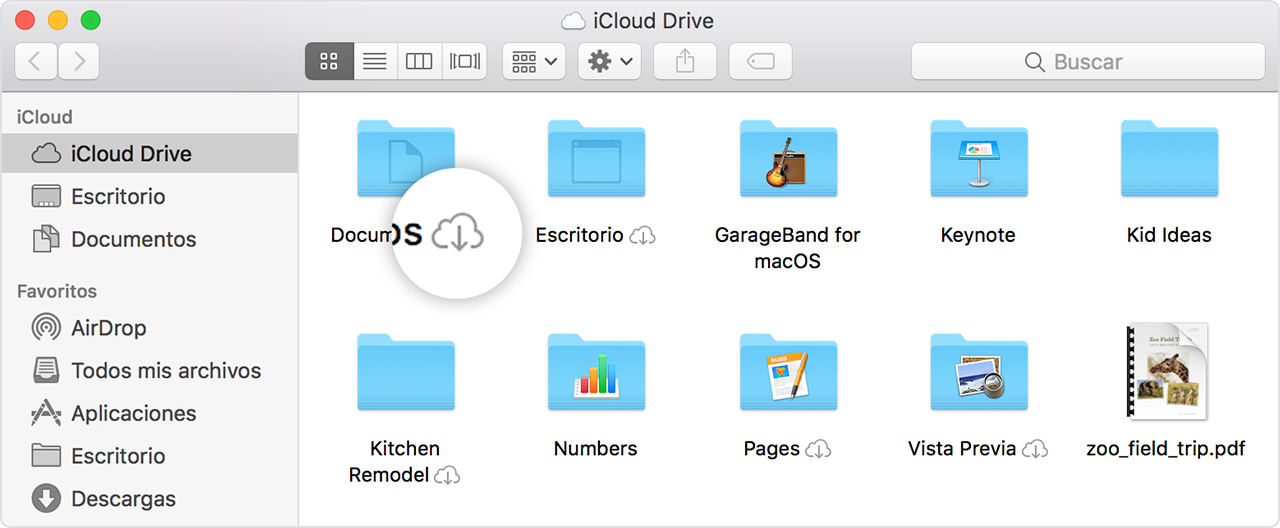Image resolution: width=1280 pixels, height=528 pixels.
Task: Click the download cloud icon beside Escritorio
Action: coord(643,236)
